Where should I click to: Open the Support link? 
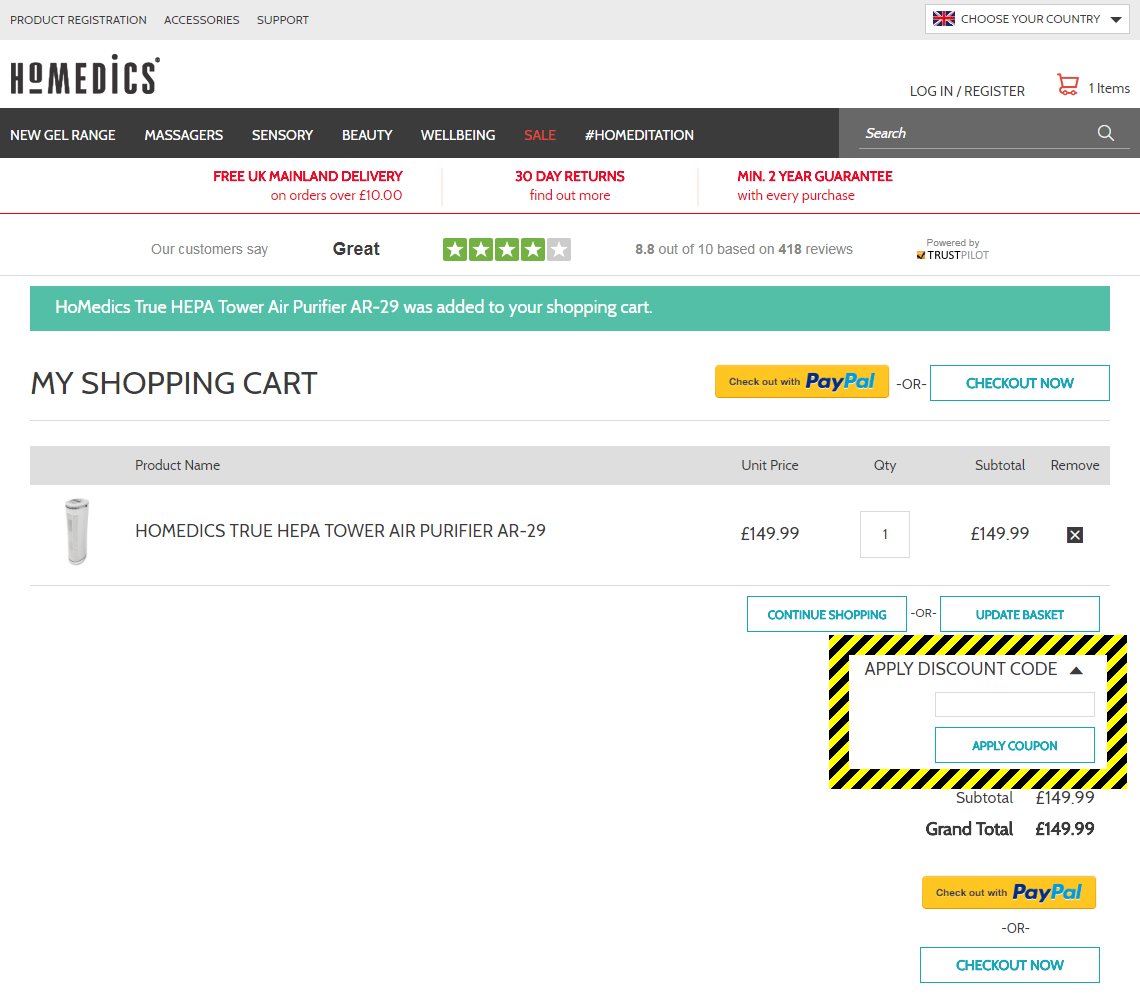[x=282, y=20]
